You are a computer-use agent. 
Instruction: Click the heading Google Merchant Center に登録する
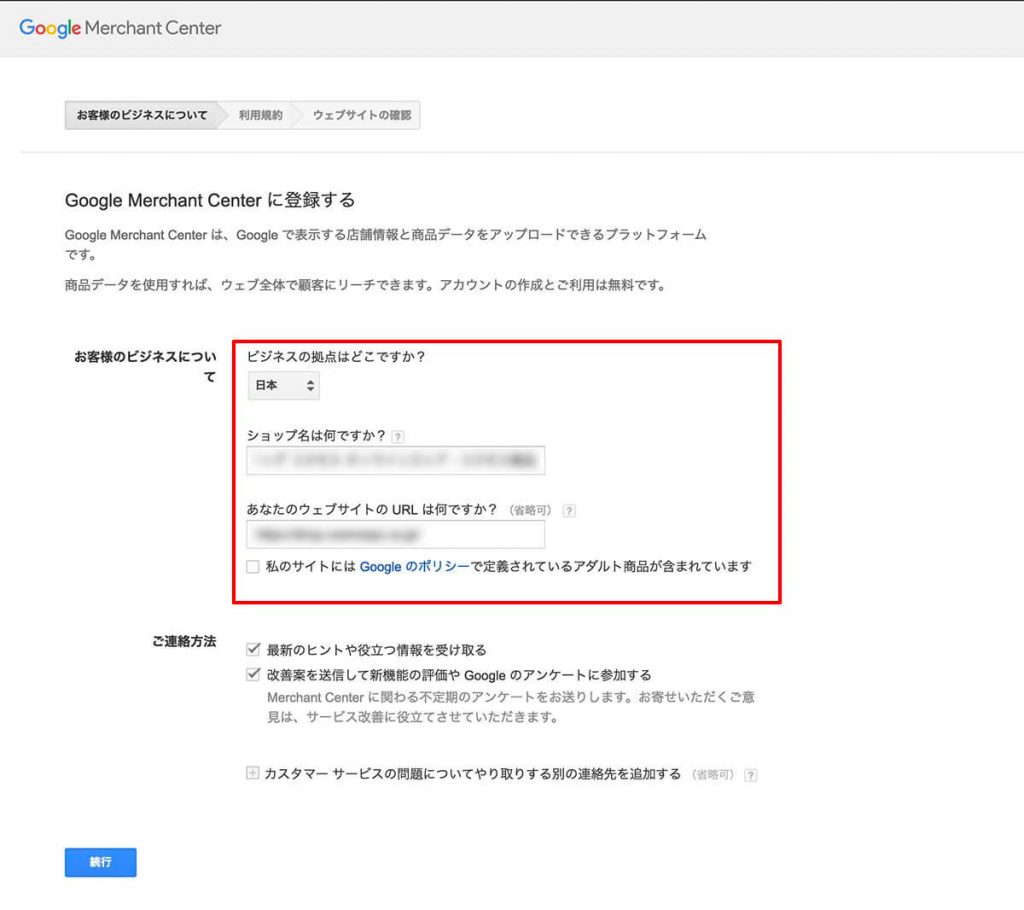pyautogui.click(x=210, y=200)
